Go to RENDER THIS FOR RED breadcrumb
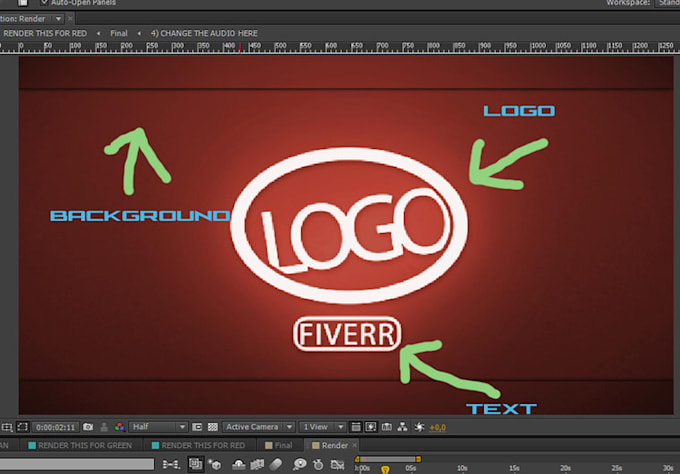The height and width of the screenshot is (474, 680). [x=45, y=33]
